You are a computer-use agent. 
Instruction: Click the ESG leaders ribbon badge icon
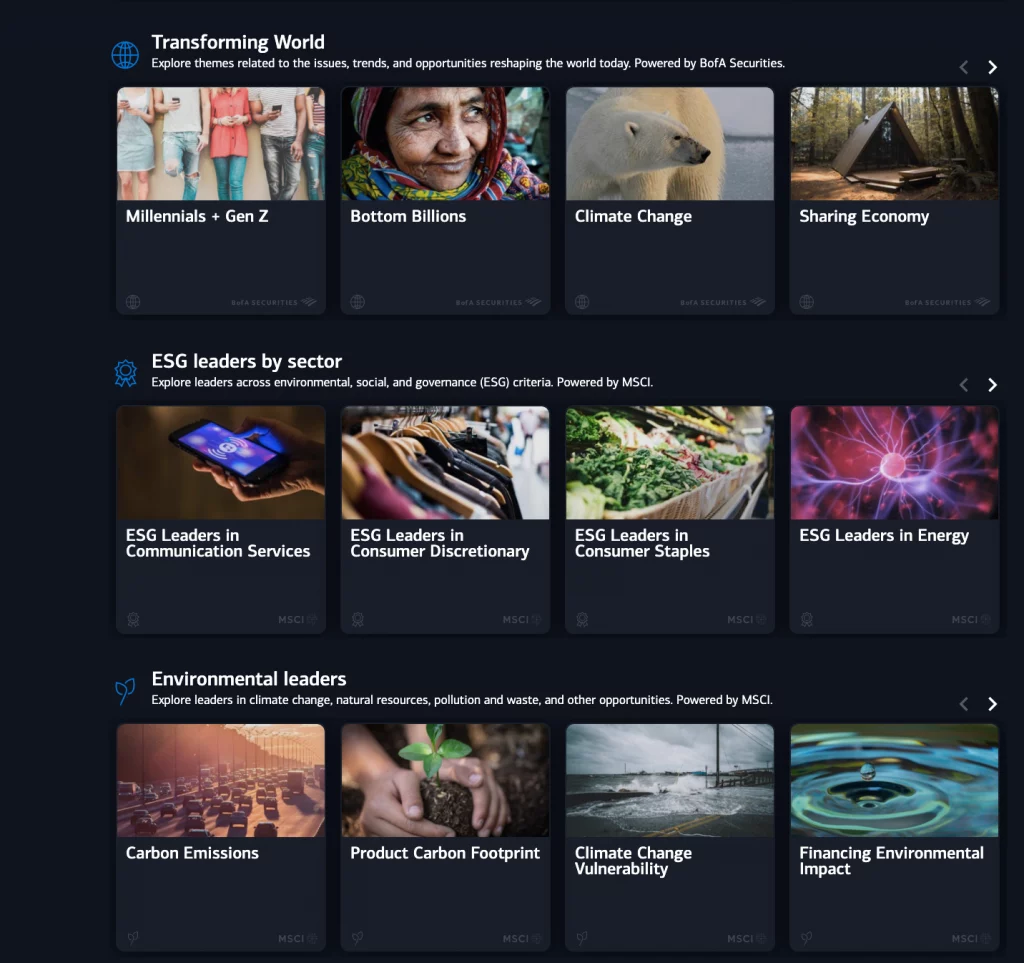click(125, 373)
